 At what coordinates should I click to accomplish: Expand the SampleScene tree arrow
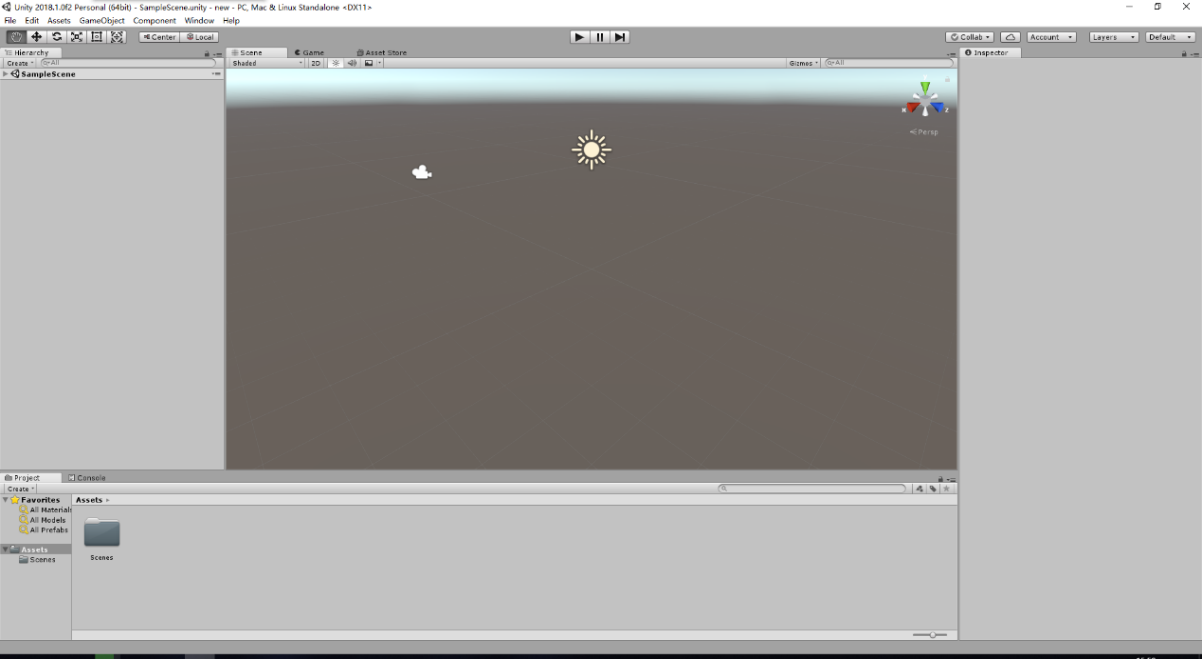pos(5,74)
